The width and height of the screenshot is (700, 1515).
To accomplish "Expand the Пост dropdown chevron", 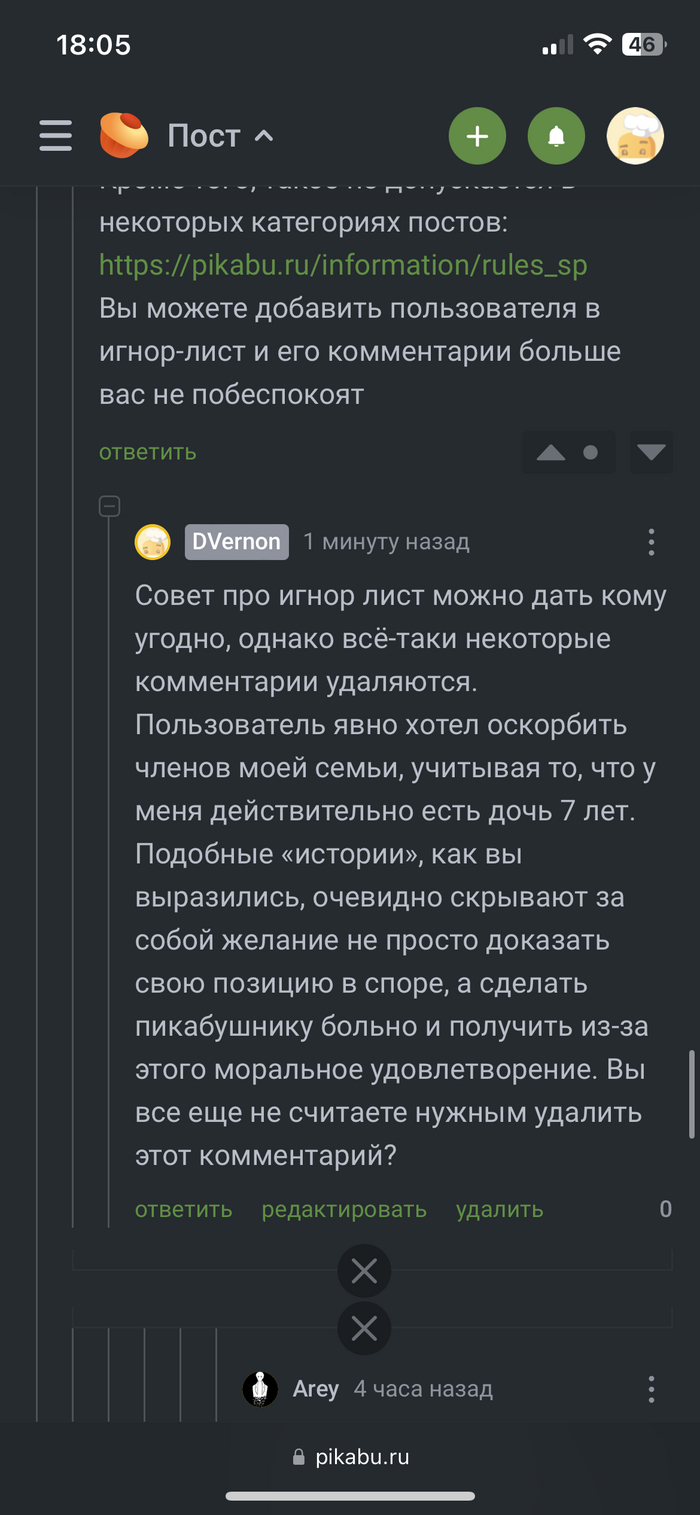I will (x=264, y=136).
